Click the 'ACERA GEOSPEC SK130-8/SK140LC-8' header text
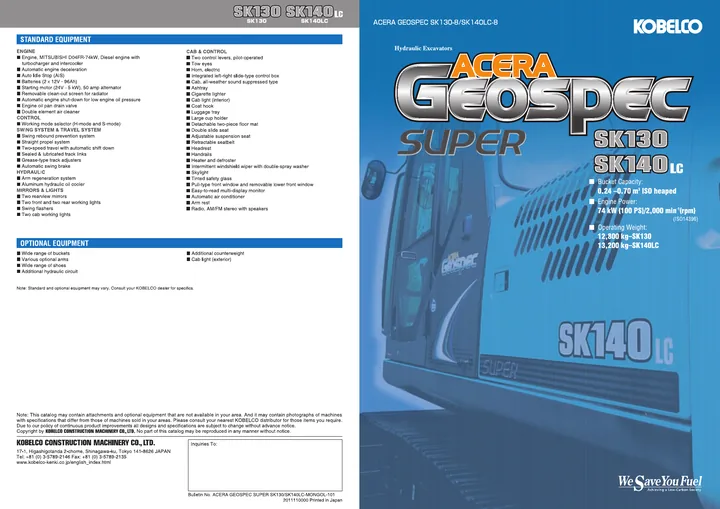Viewport: 720px width, 509px height. pyautogui.click(x=435, y=22)
